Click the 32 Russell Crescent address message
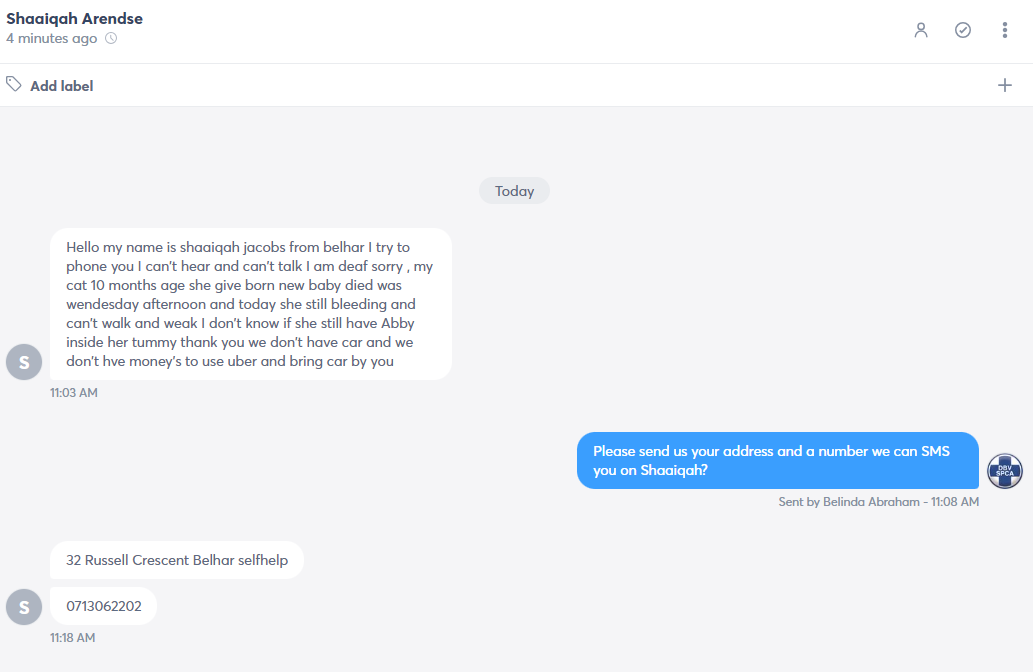Image resolution: width=1033 pixels, height=672 pixels. 177,560
